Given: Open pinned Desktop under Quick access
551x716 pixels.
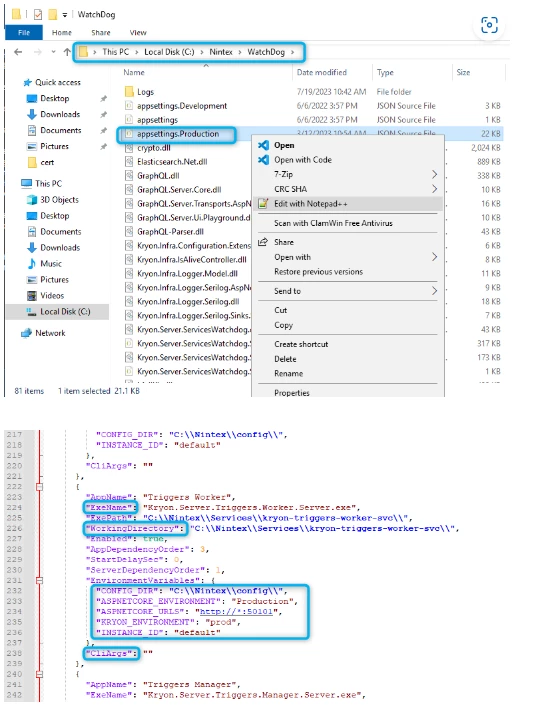Looking at the screenshot, I should [x=55, y=98].
